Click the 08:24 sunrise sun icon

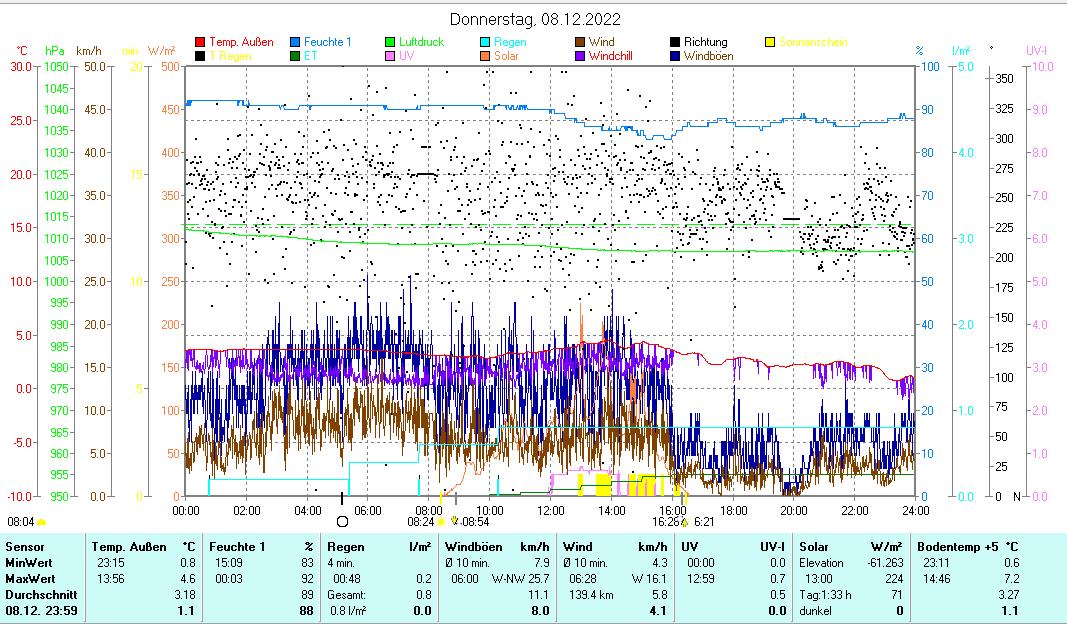click(x=440, y=521)
